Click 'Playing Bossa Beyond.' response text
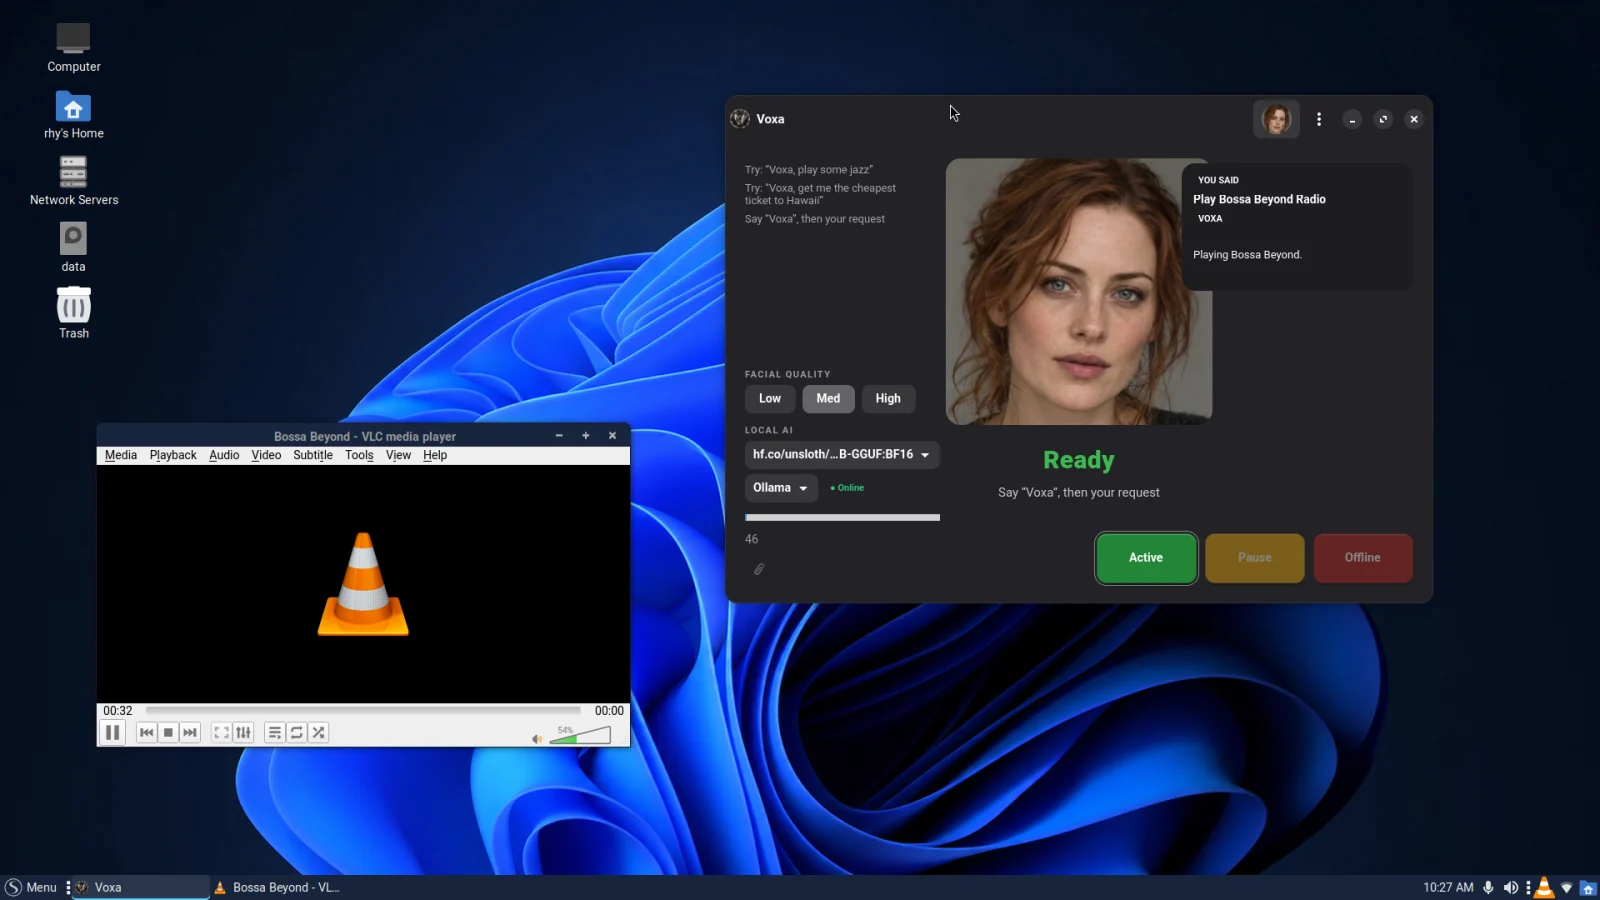Viewport: 1600px width, 900px height. [1247, 255]
